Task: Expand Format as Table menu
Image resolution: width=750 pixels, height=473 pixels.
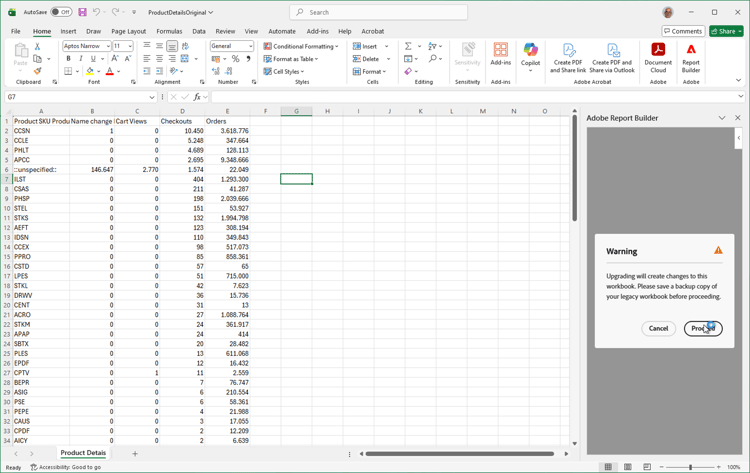Action: pos(291,59)
